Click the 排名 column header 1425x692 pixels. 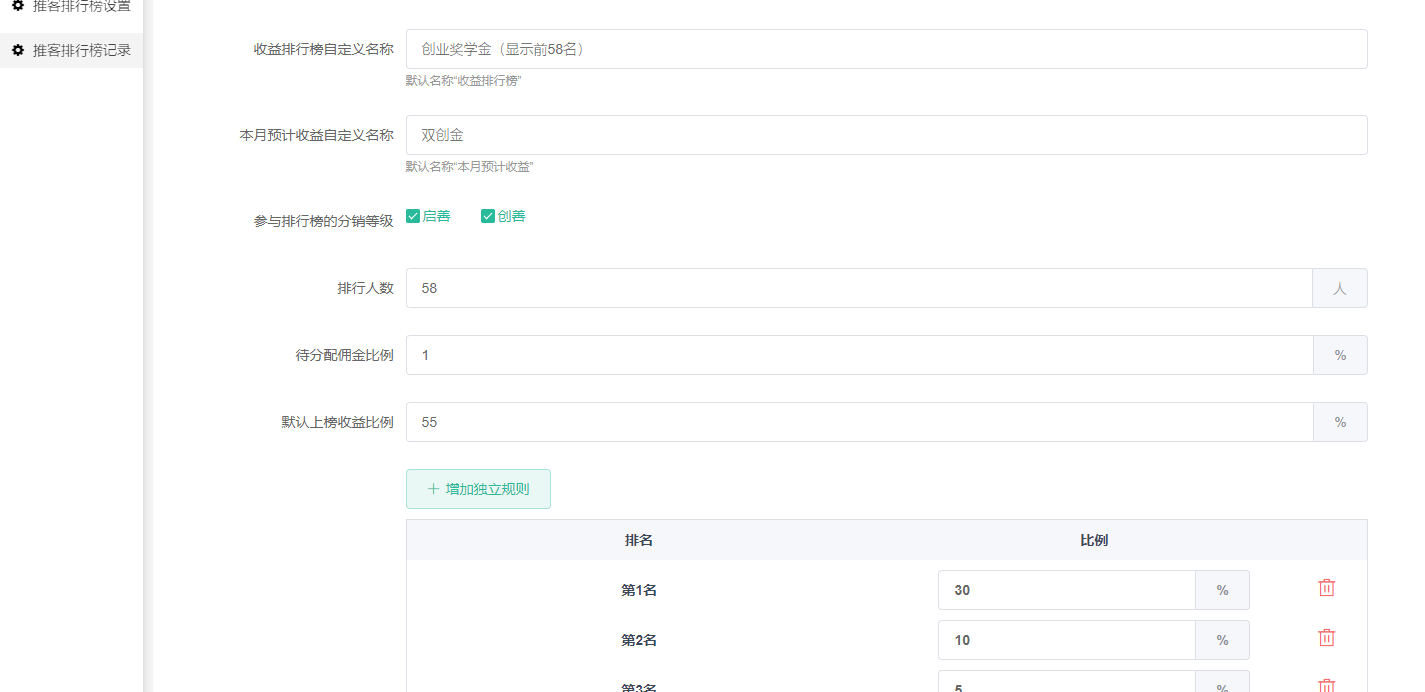point(639,540)
